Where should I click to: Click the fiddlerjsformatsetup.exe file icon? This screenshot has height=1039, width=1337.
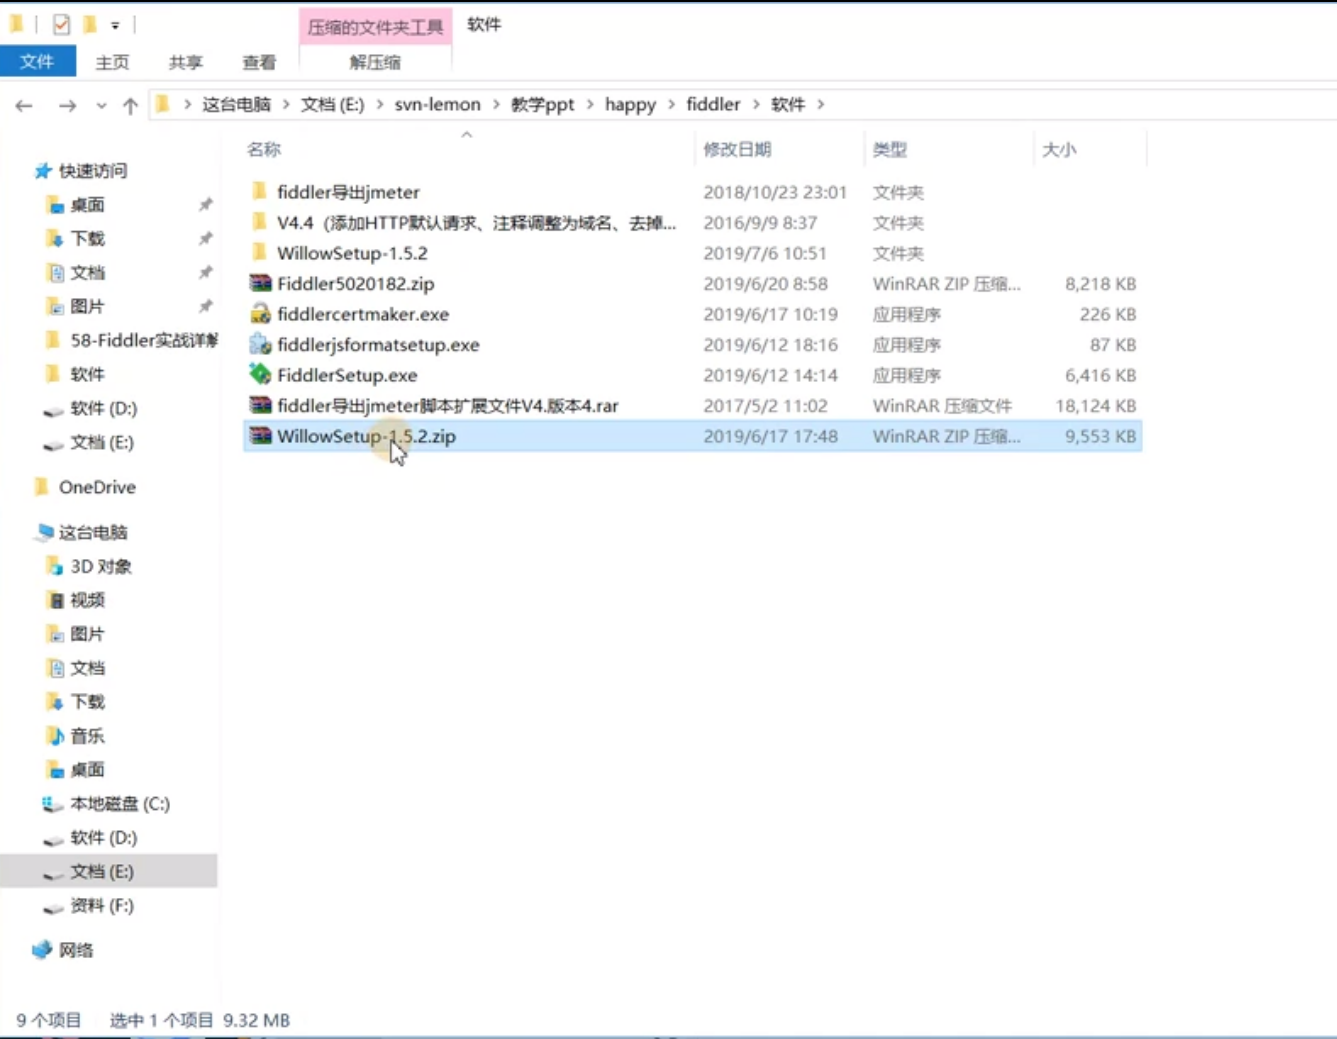click(x=260, y=344)
